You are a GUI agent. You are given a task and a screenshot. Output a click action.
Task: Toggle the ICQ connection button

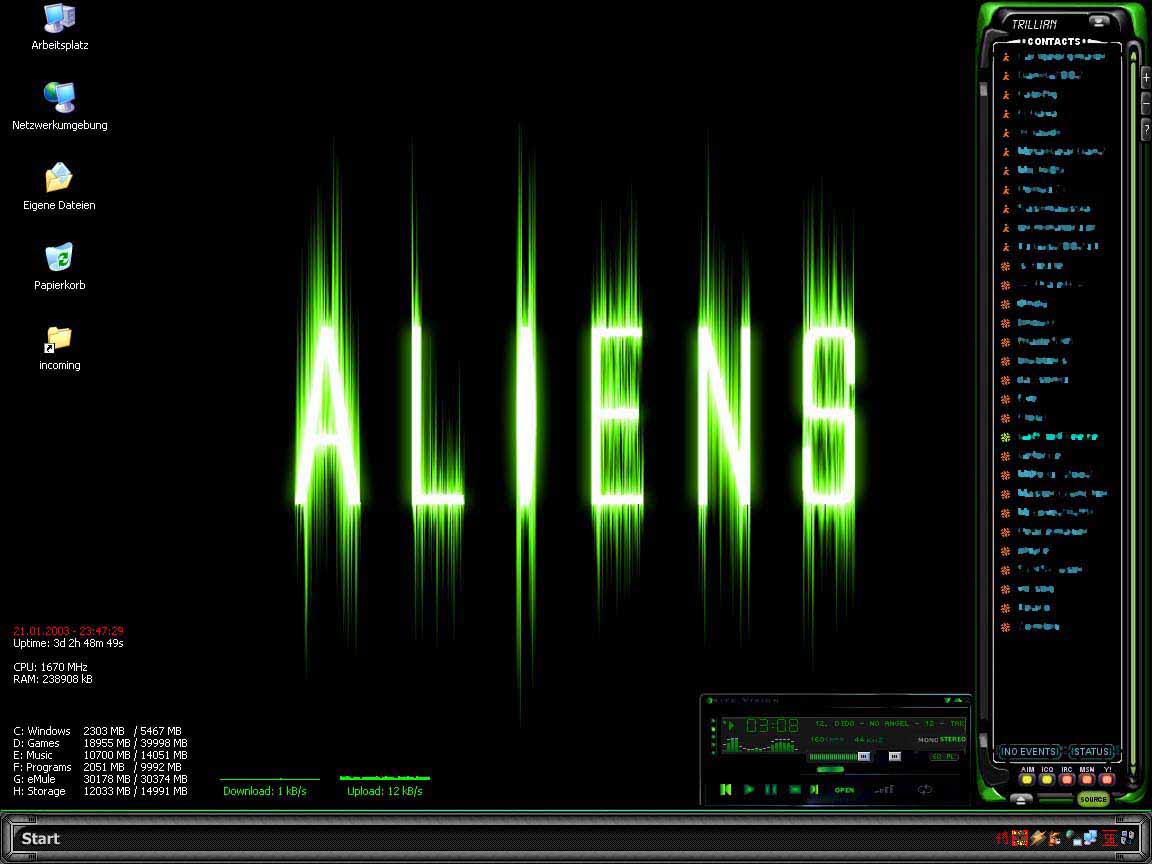click(1047, 780)
